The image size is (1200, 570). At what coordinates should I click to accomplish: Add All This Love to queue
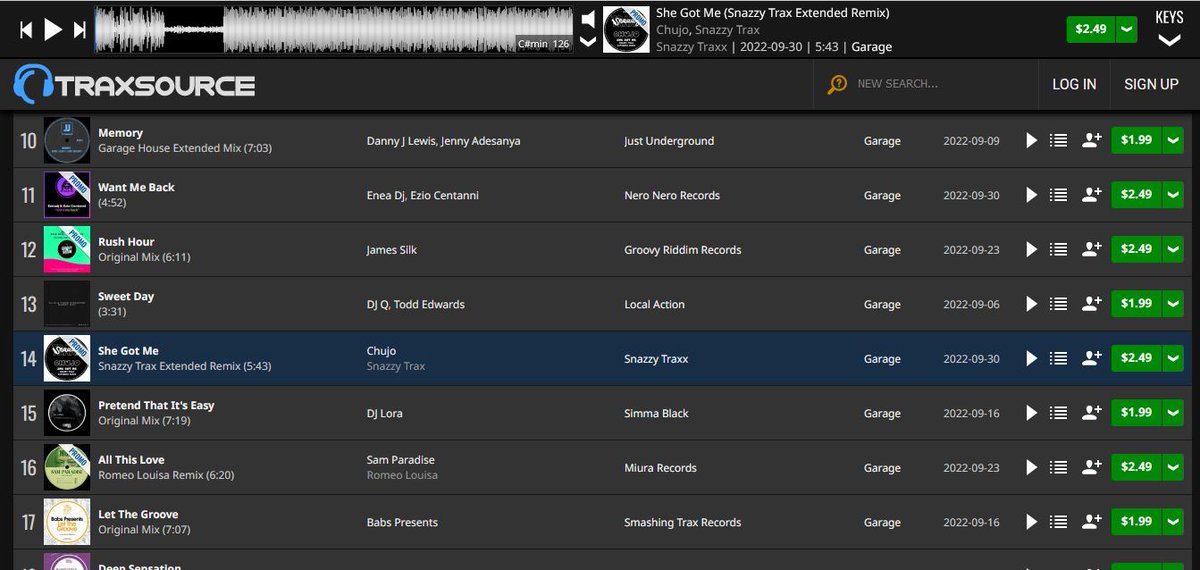(1059, 467)
